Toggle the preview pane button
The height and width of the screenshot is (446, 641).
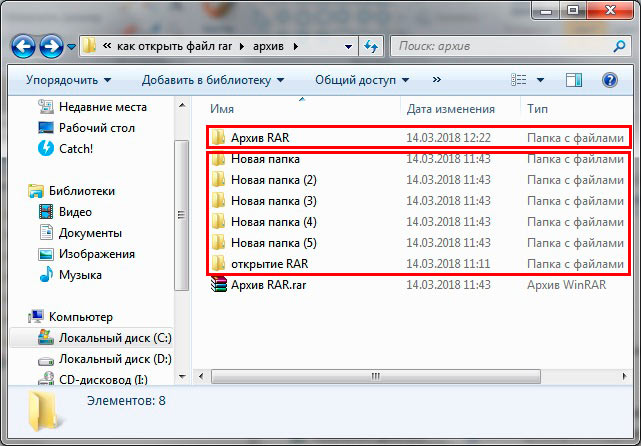574,80
